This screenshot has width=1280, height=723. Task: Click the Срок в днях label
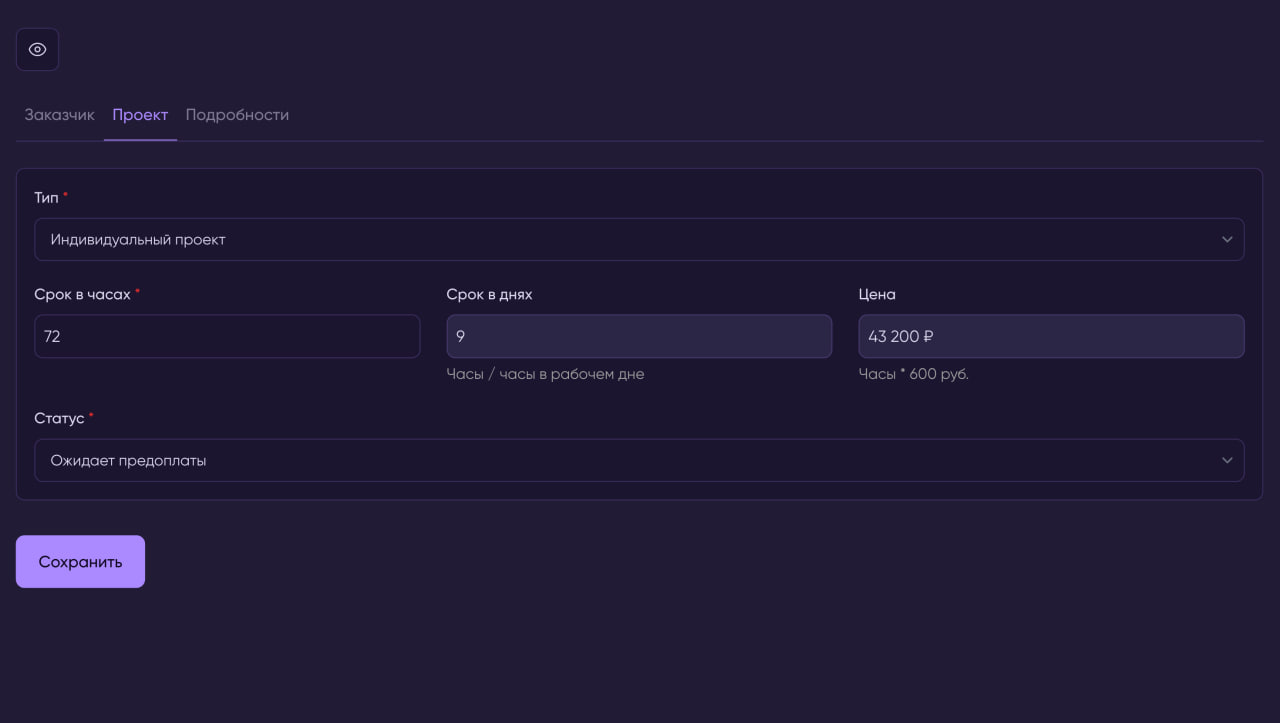[489, 295]
